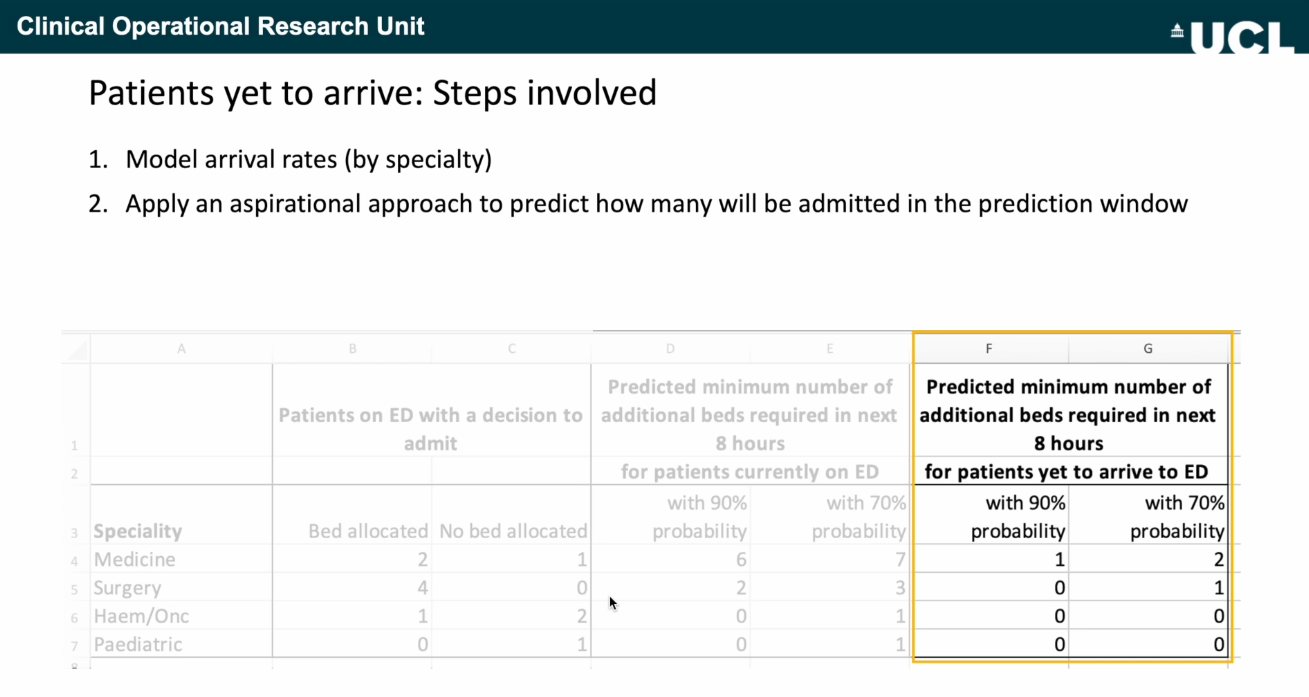Click the Surgery cell in column A
Image resolution: width=1309 pixels, height=697 pixels.
(128, 588)
